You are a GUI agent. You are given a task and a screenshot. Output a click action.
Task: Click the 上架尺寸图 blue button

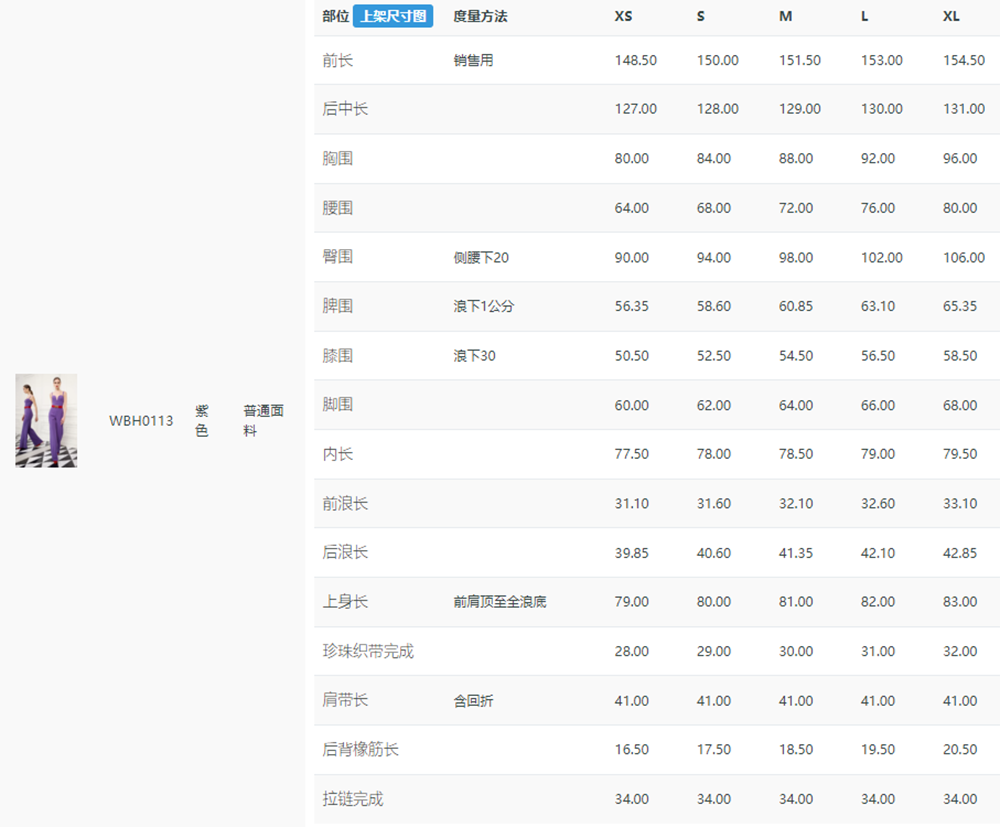click(393, 16)
